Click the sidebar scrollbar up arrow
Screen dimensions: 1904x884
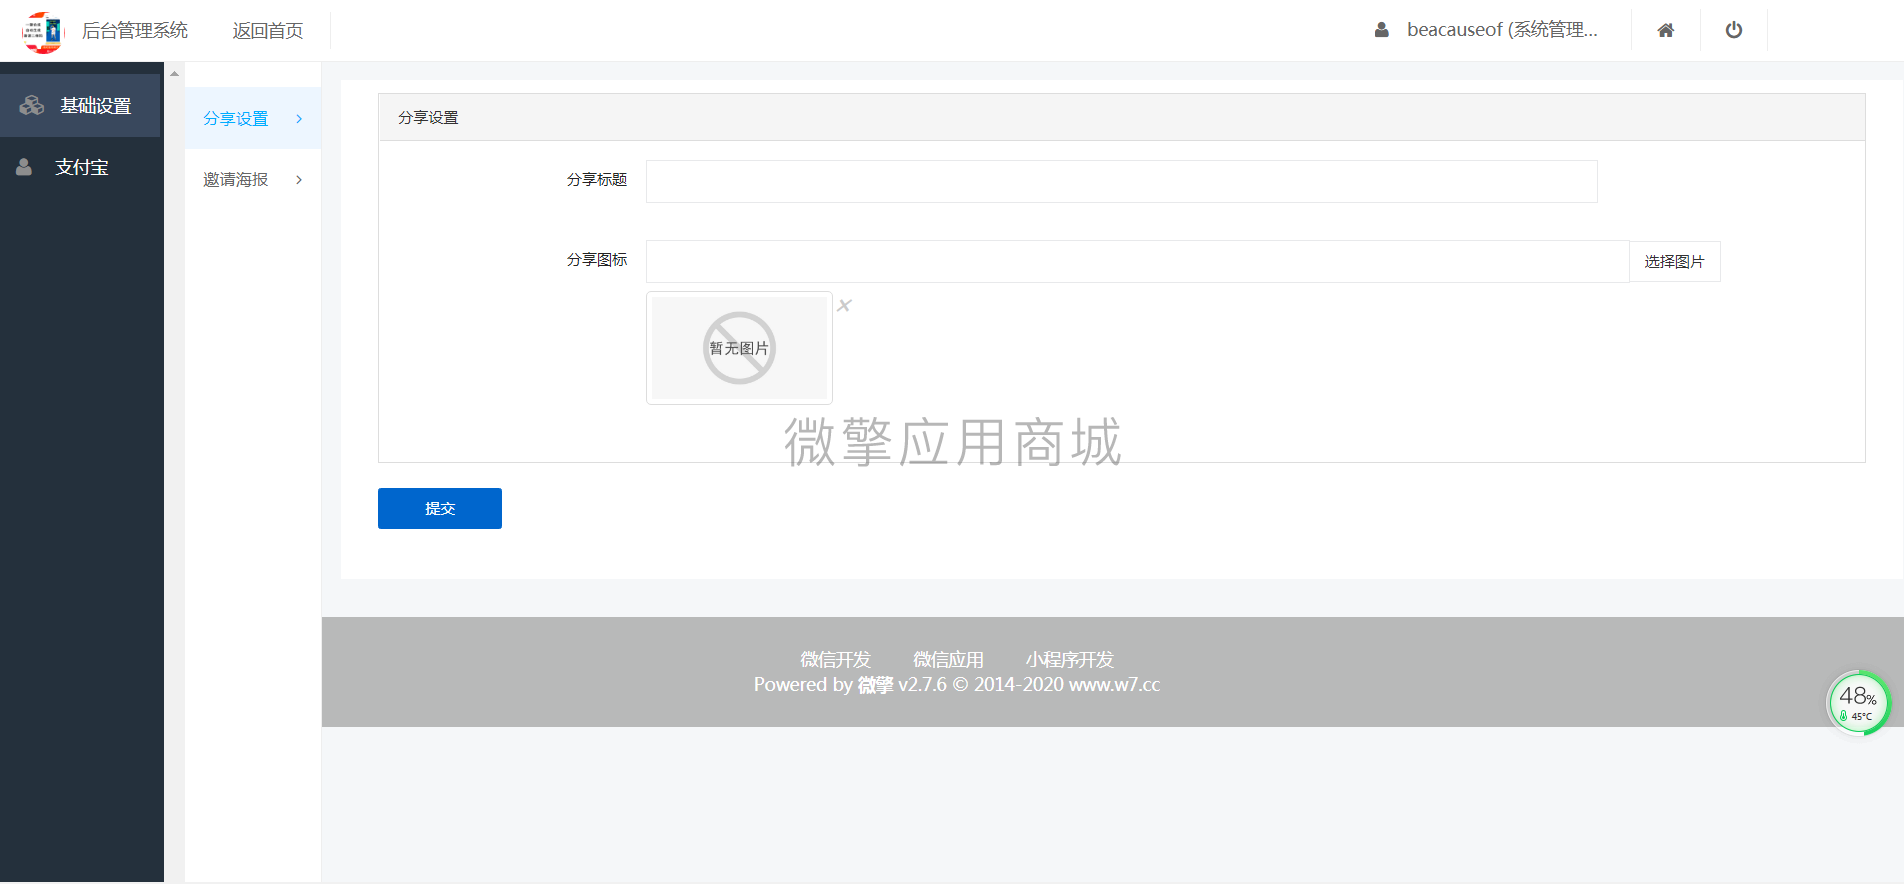tap(174, 73)
